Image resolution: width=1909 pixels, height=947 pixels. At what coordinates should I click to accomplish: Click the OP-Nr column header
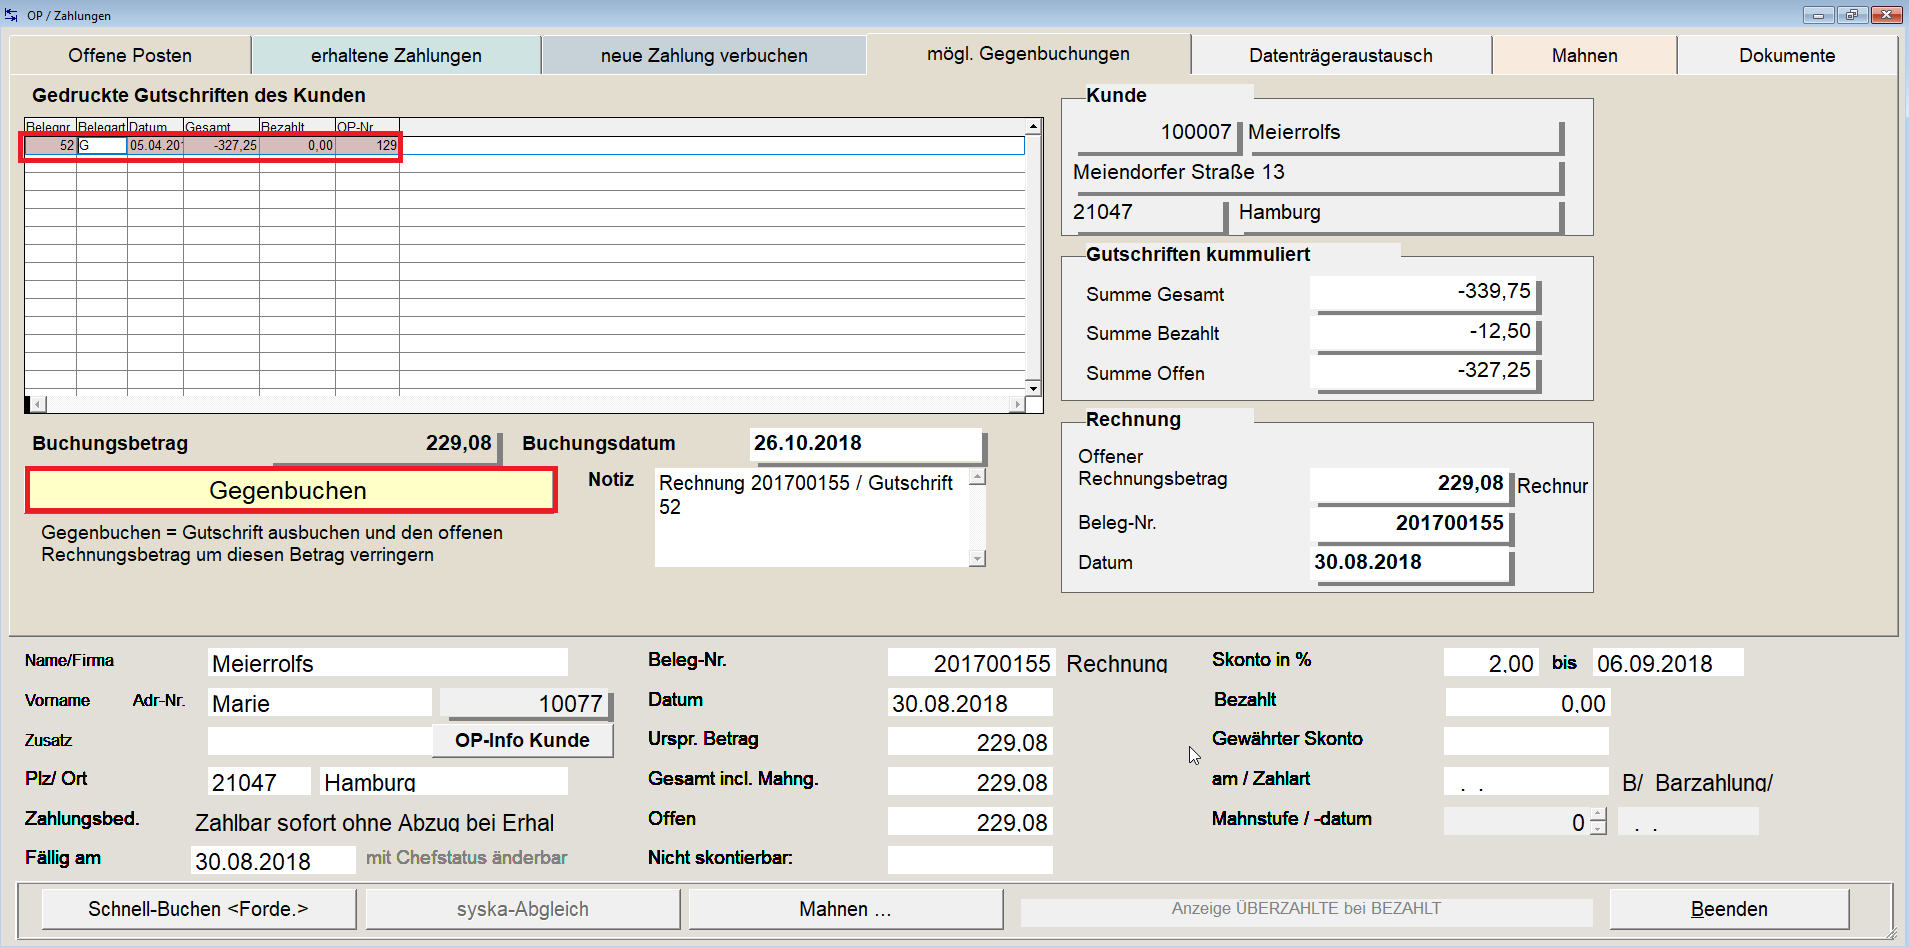(367, 127)
